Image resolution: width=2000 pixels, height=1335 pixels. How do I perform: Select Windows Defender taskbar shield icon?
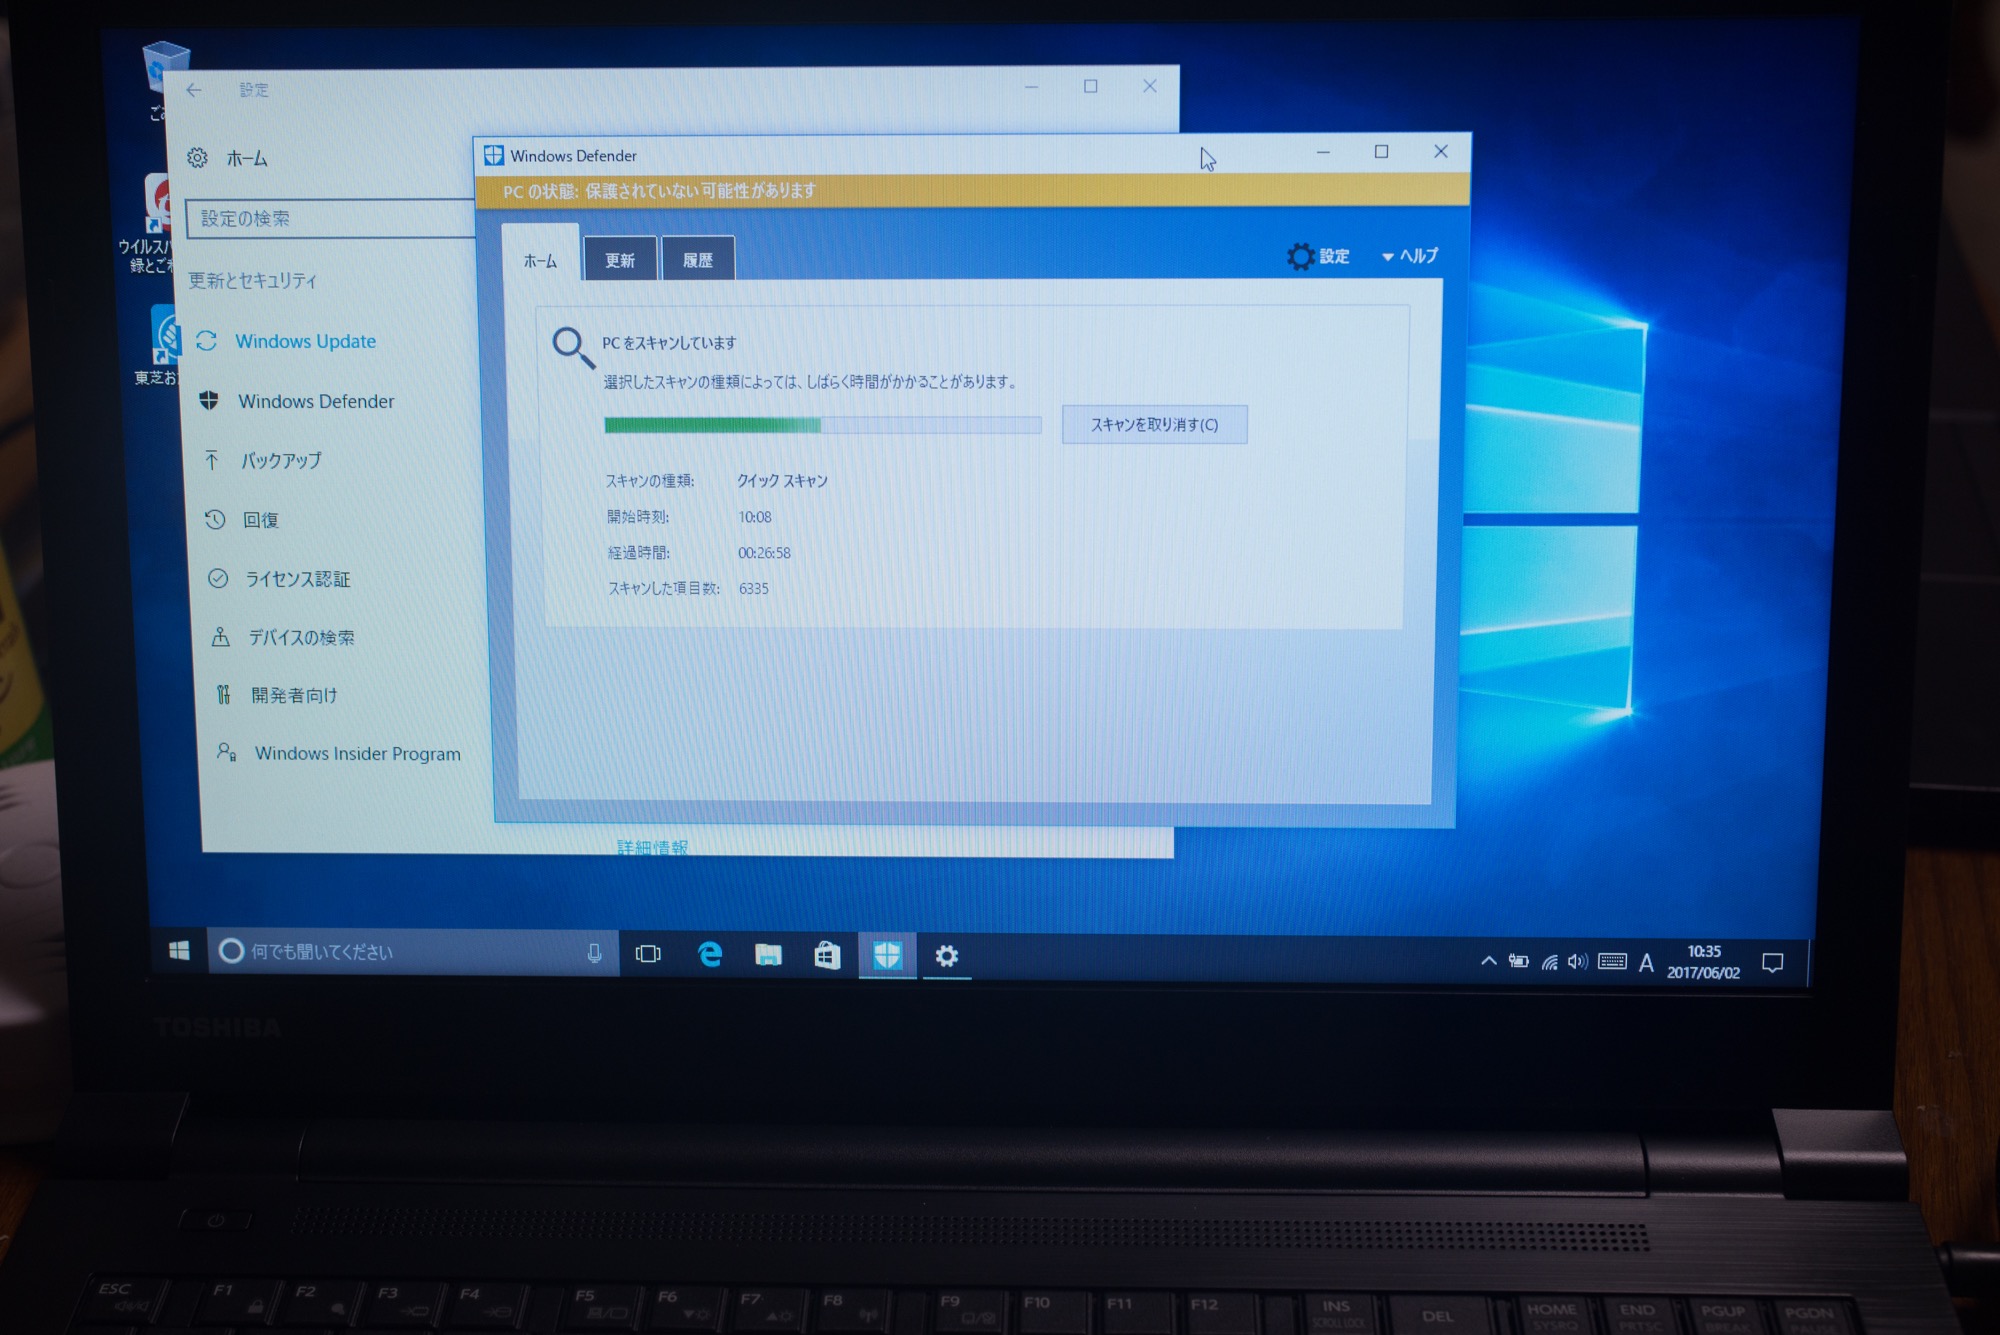pos(887,956)
